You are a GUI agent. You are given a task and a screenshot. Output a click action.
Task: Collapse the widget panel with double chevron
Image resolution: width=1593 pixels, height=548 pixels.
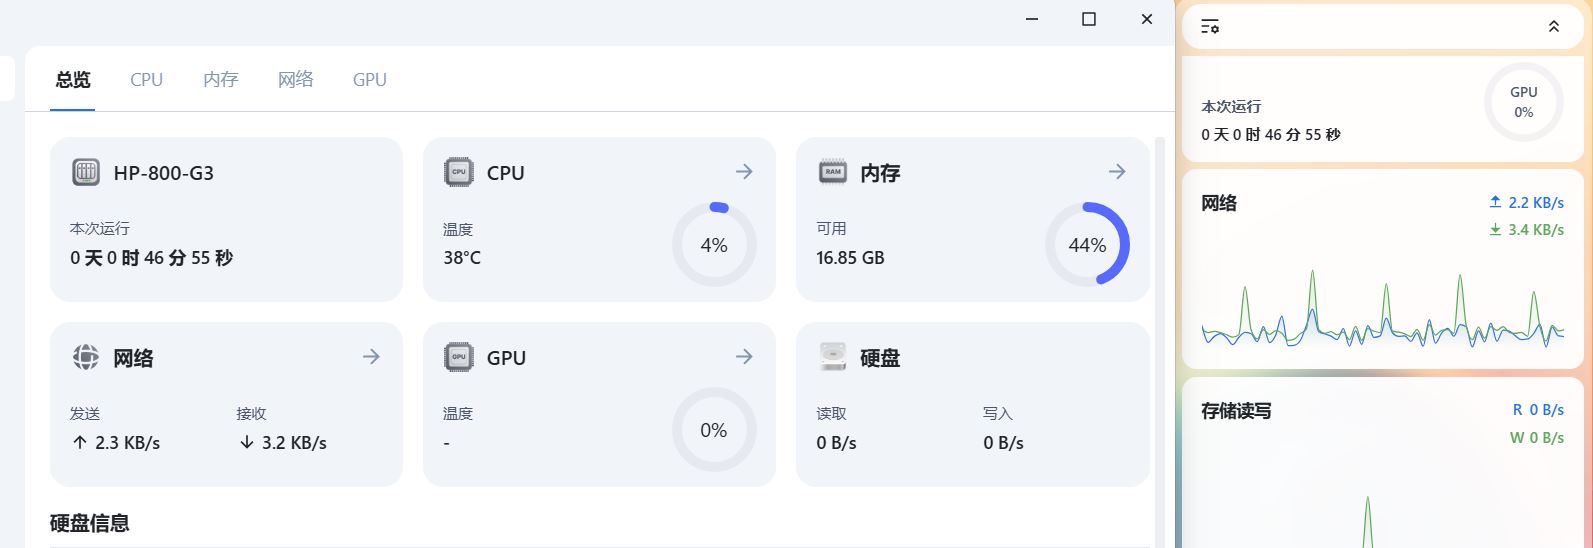click(1553, 27)
